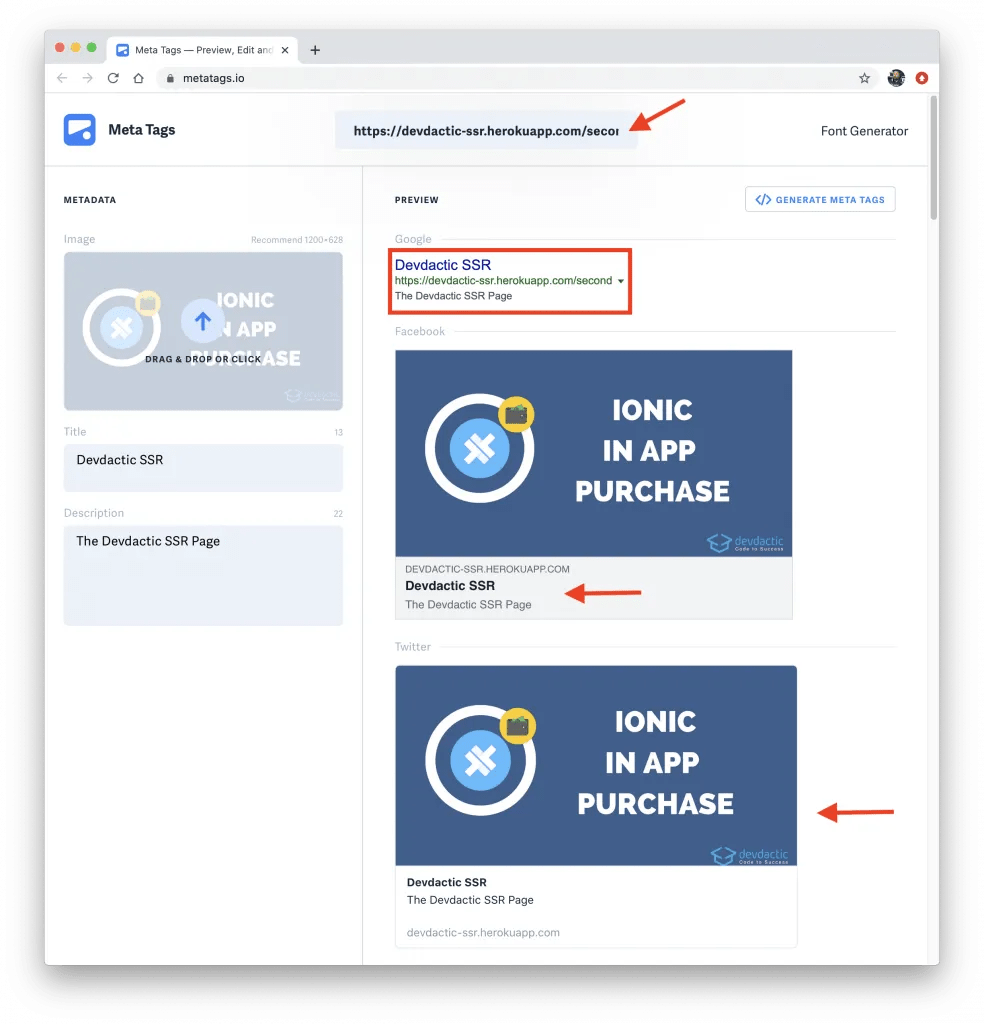Open the Chrome profile avatar

click(x=896, y=77)
